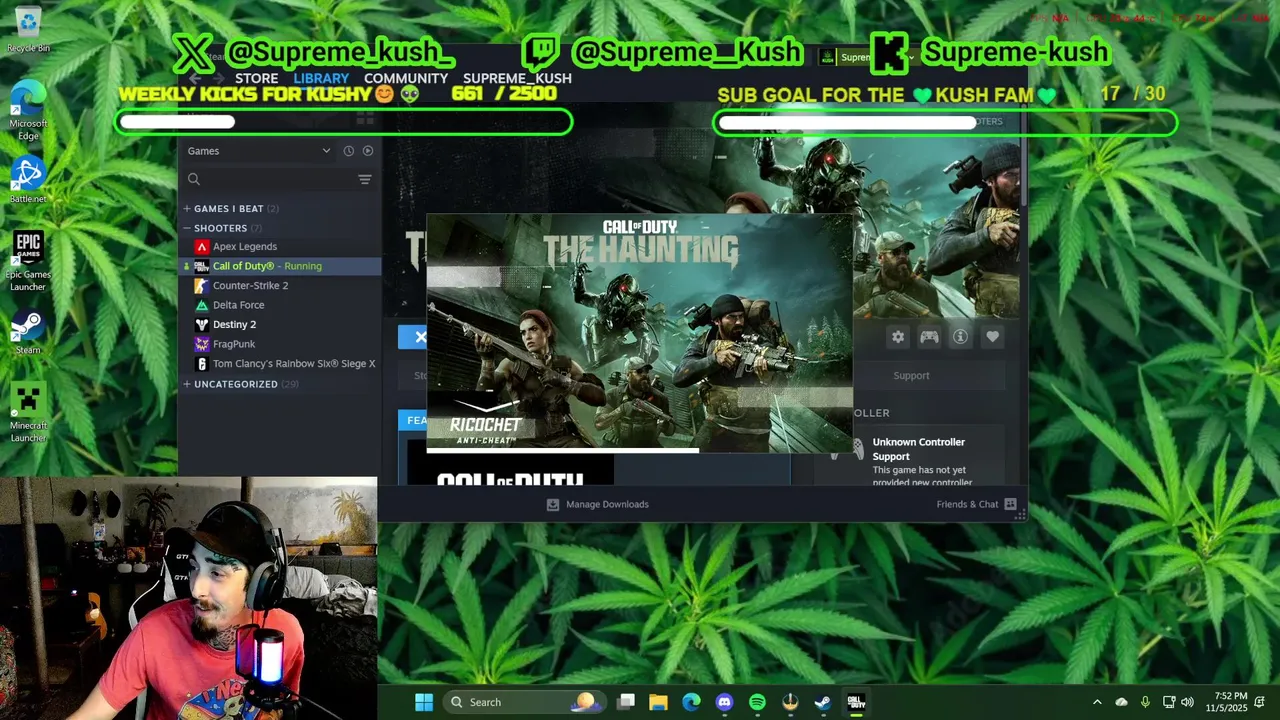Click the Call of Duty splash loading bar
Screen dimensions: 1280x720
point(639,450)
